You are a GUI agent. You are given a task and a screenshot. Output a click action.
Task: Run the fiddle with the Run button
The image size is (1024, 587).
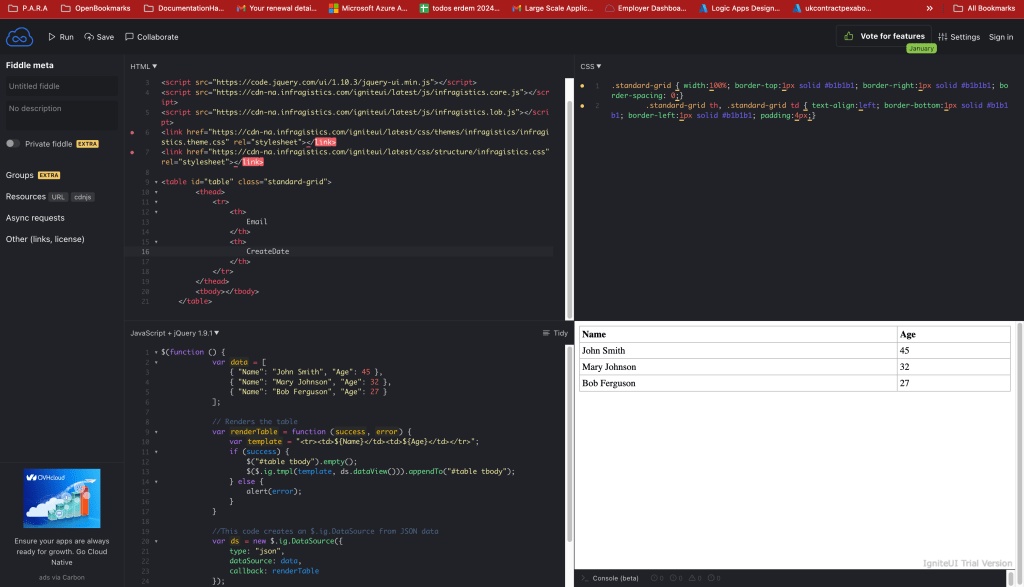[x=61, y=37]
